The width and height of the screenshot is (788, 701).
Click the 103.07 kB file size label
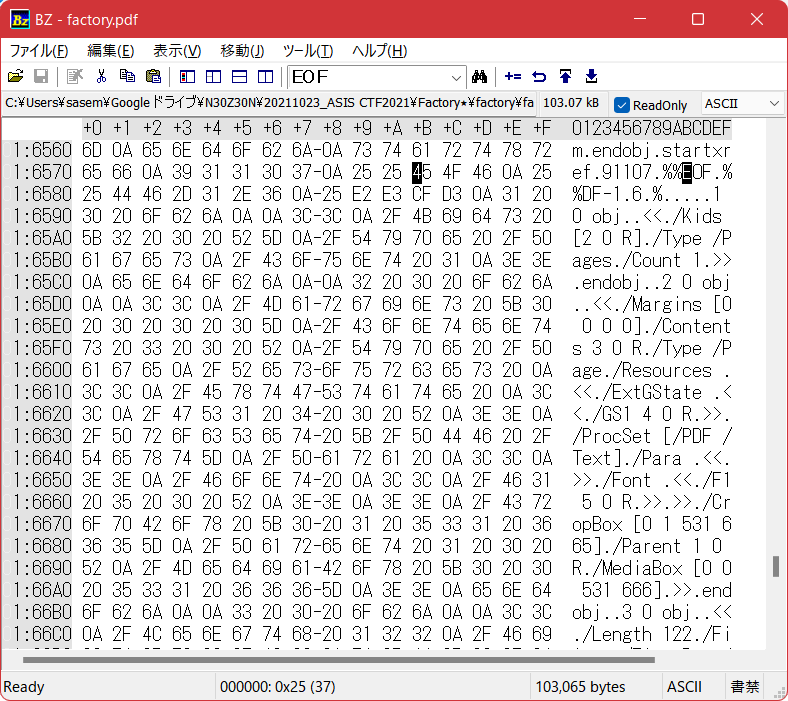click(x=571, y=103)
